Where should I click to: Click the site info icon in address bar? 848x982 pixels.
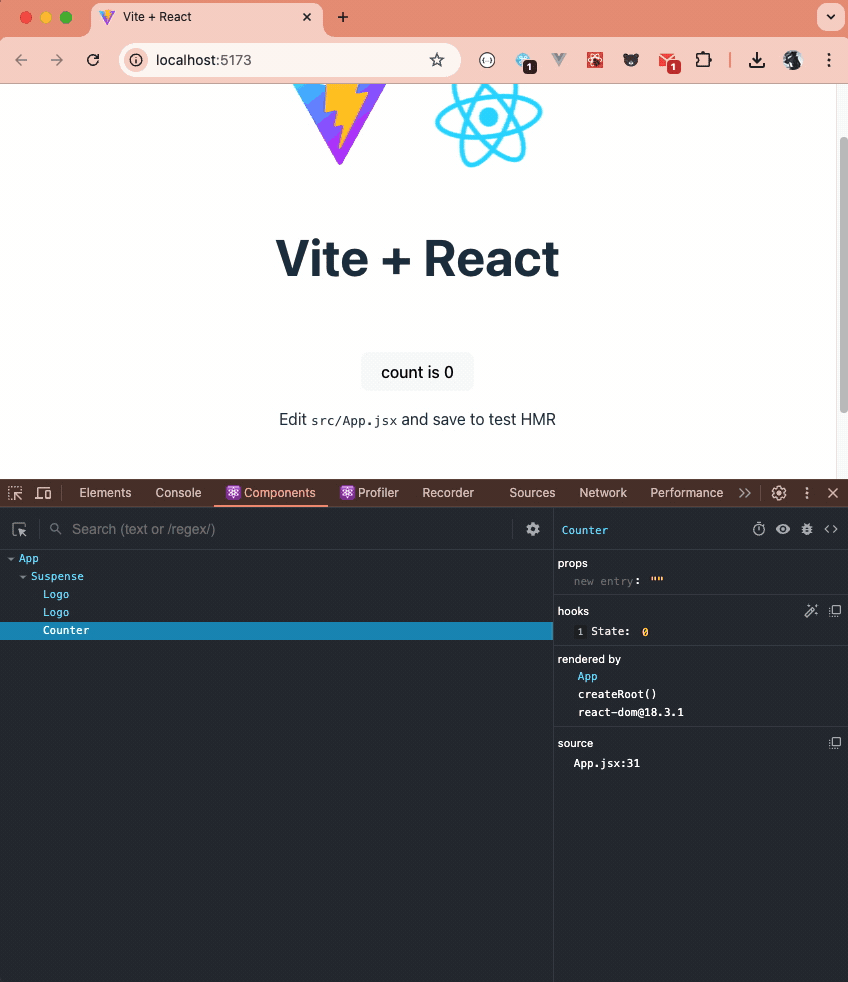coord(136,60)
